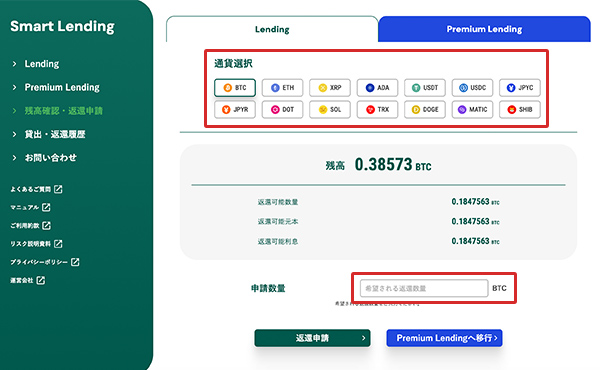Click the 返還可能数量 row label
The width and height of the screenshot is (600, 370).
278,202
